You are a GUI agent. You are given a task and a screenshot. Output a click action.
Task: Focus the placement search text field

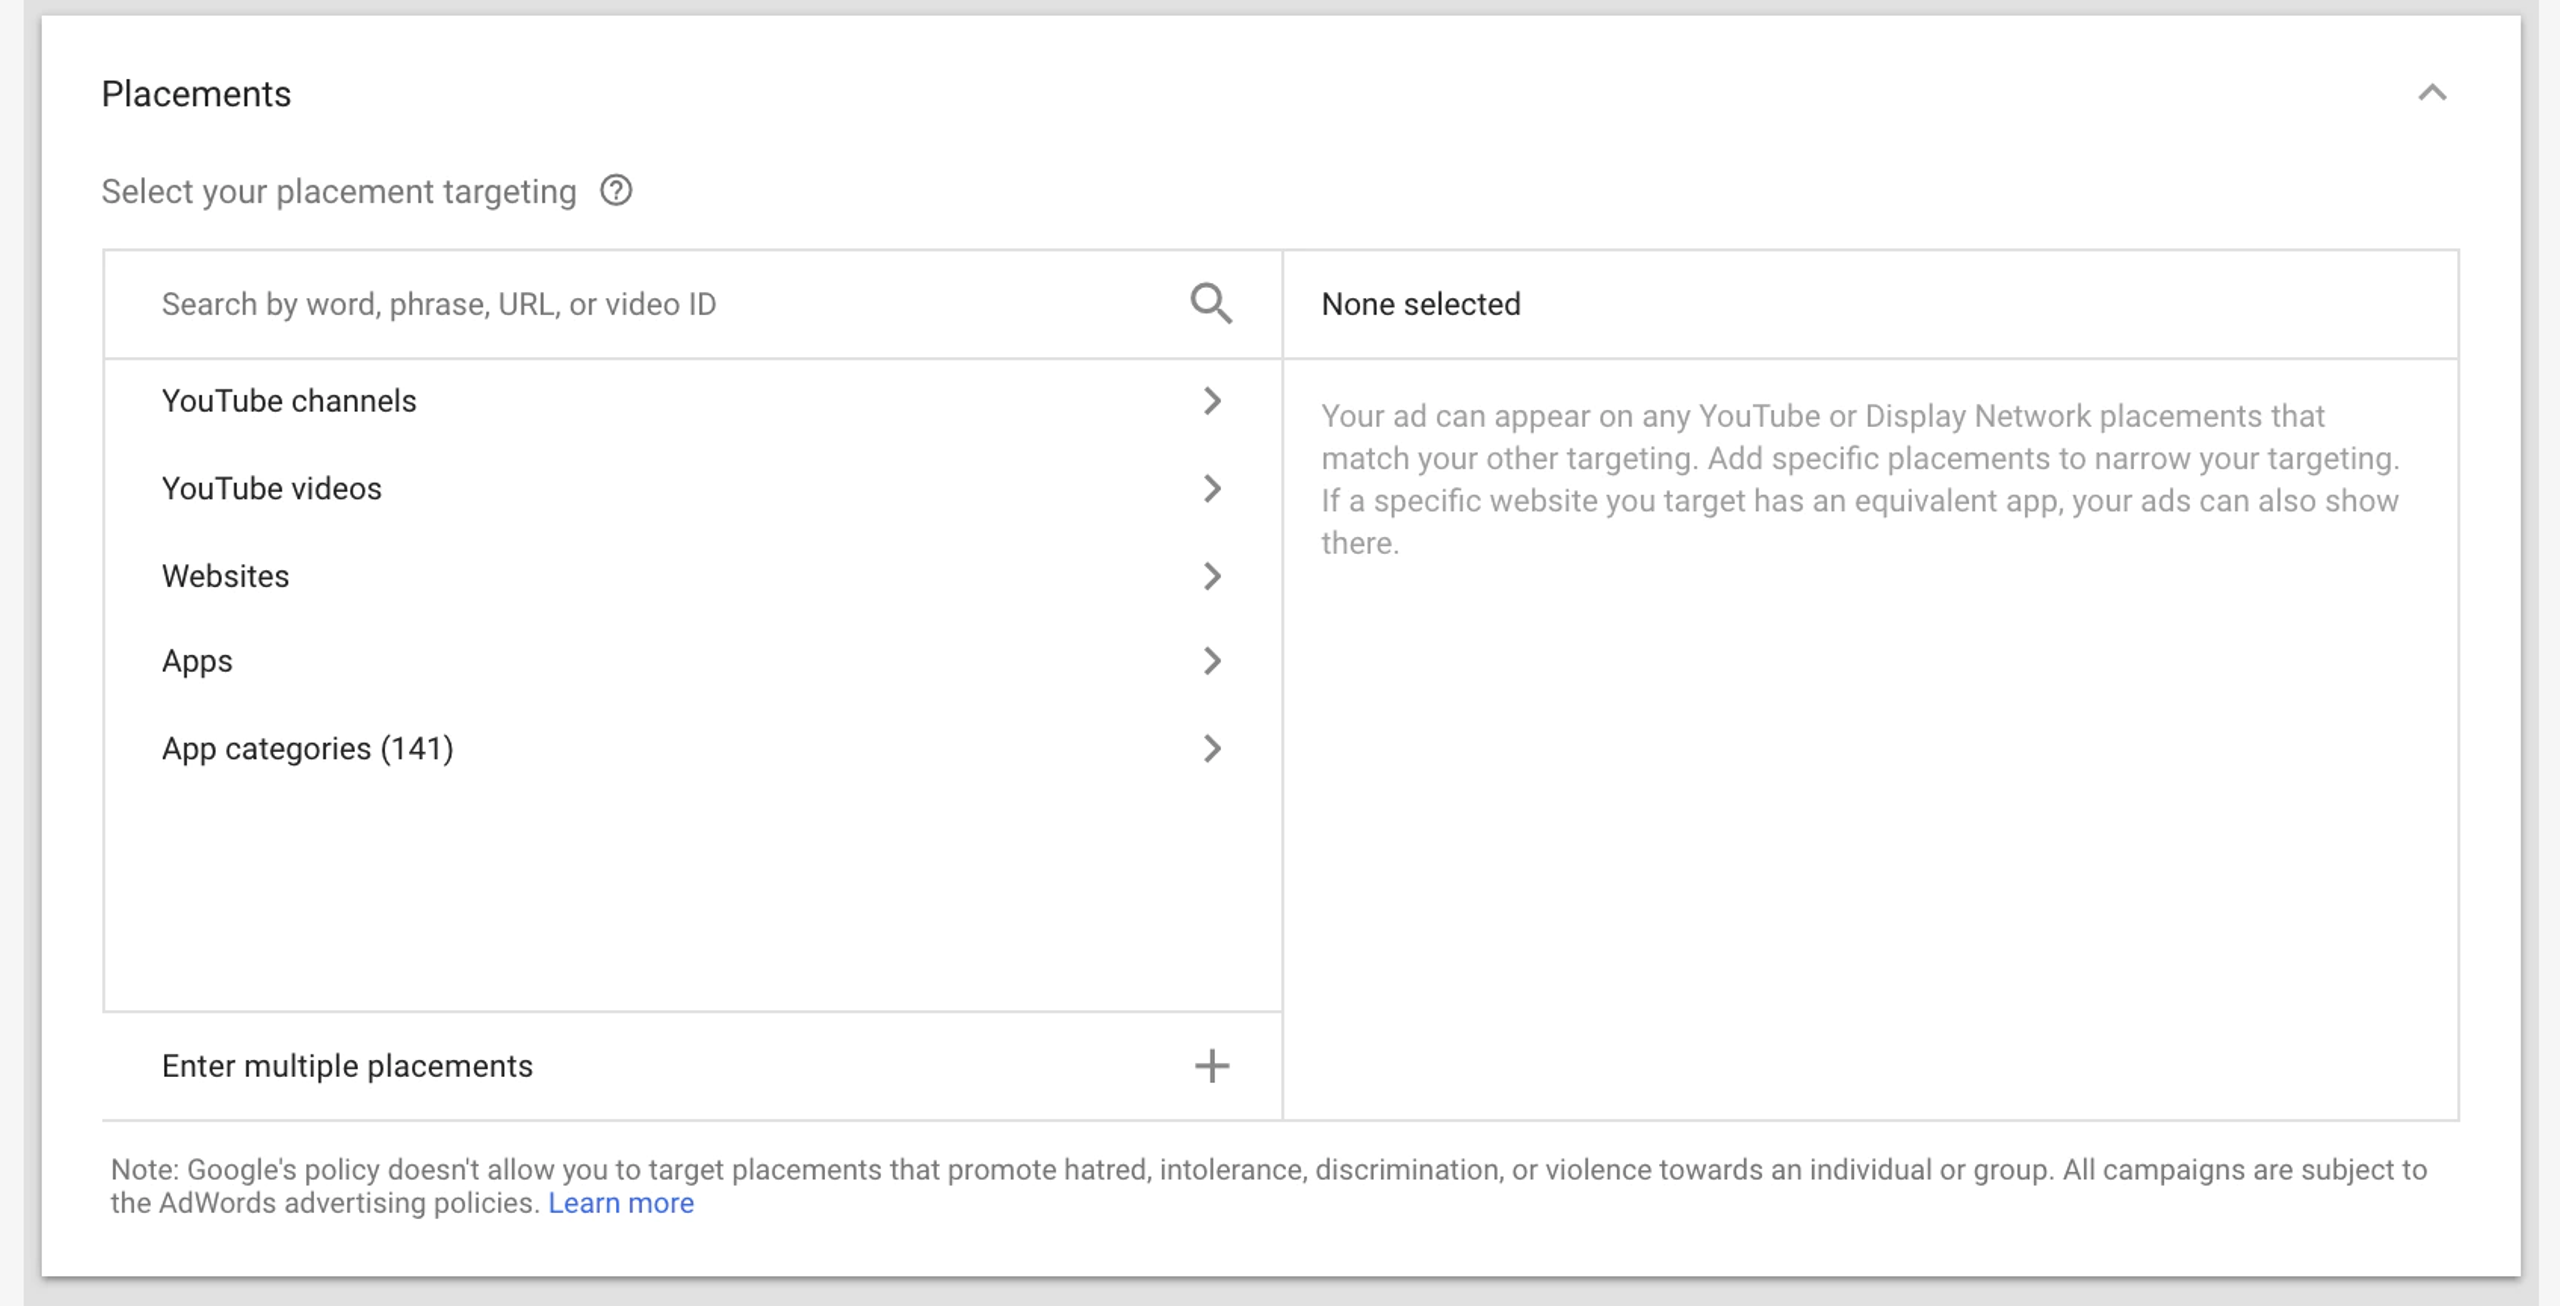tap(660, 304)
